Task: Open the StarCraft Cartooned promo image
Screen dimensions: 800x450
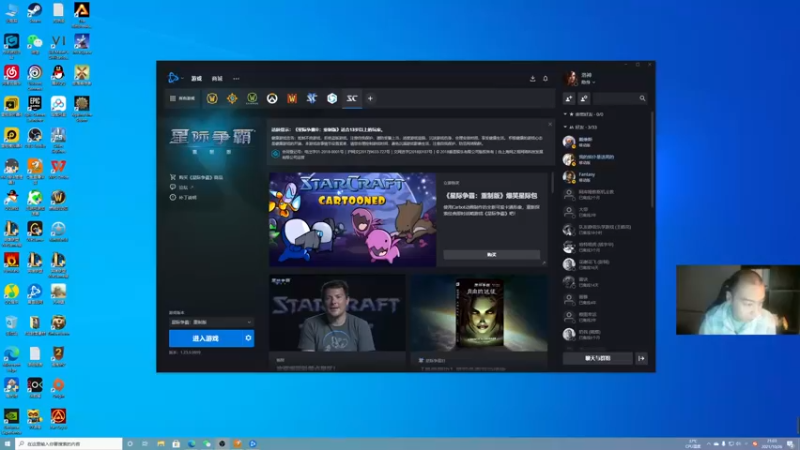Action: (x=353, y=219)
